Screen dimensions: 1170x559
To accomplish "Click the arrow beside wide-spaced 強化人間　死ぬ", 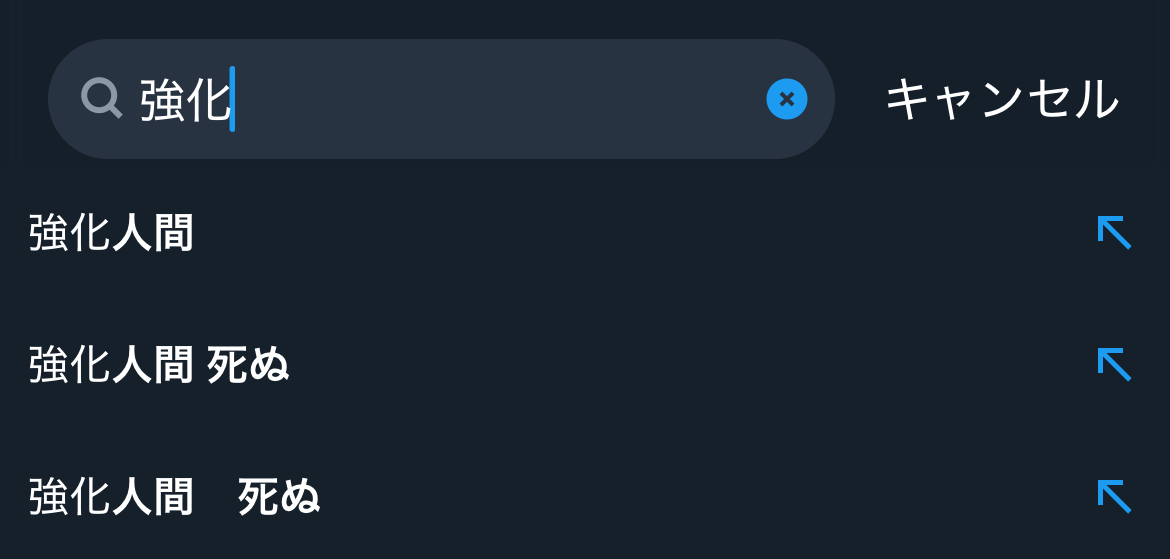I will pos(1113,496).
